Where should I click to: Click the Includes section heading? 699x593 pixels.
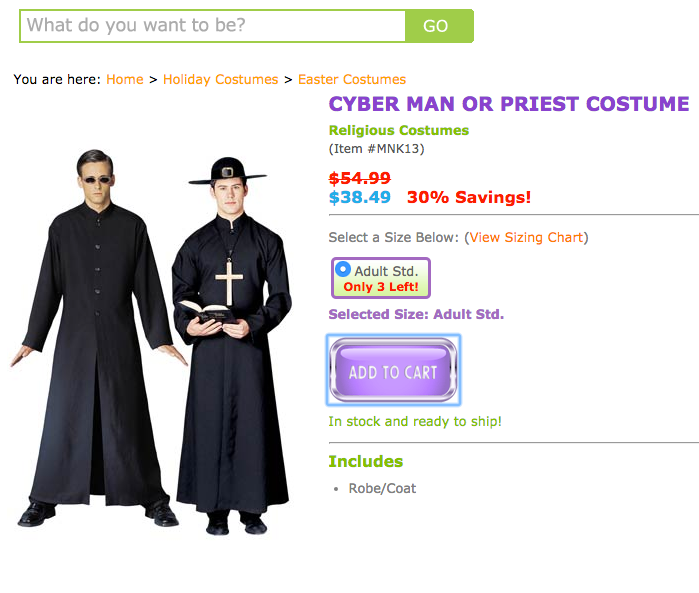pos(366,461)
